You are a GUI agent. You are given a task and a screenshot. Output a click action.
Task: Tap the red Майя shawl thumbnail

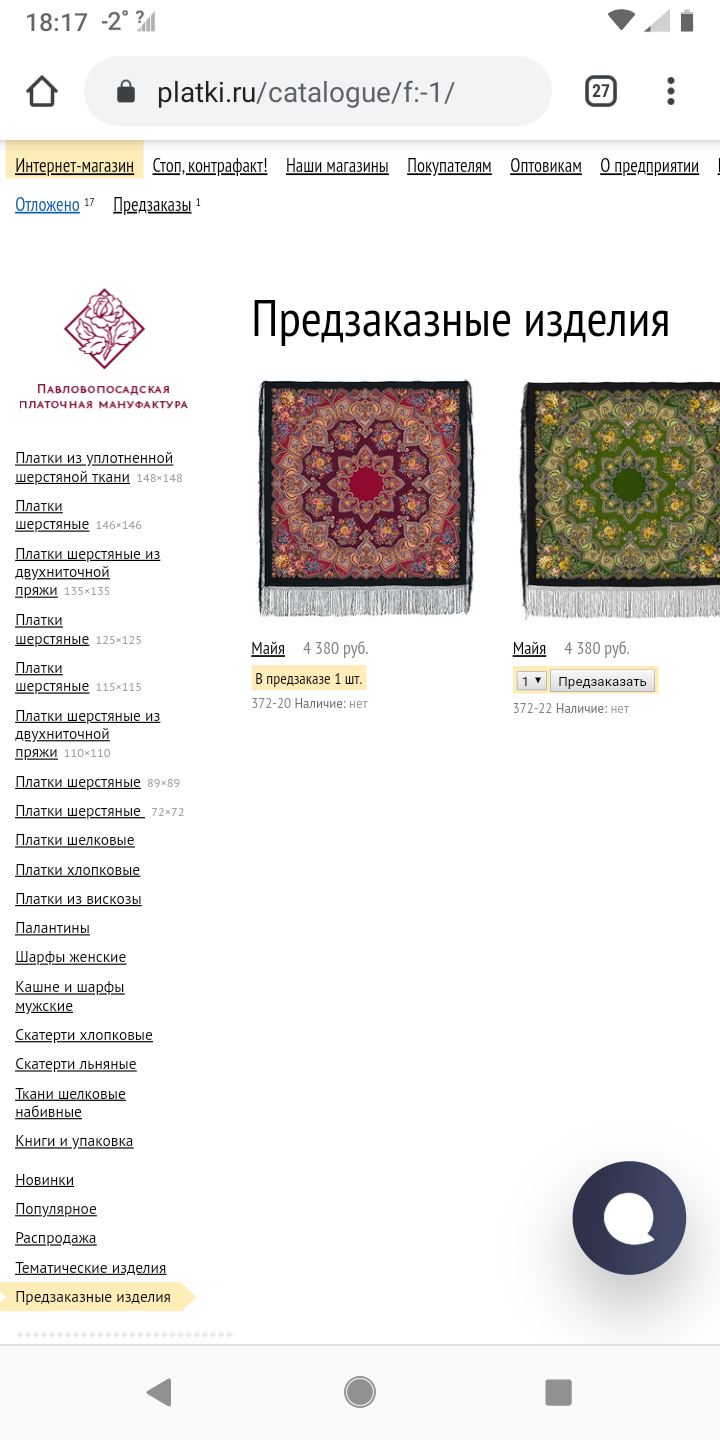click(x=365, y=498)
